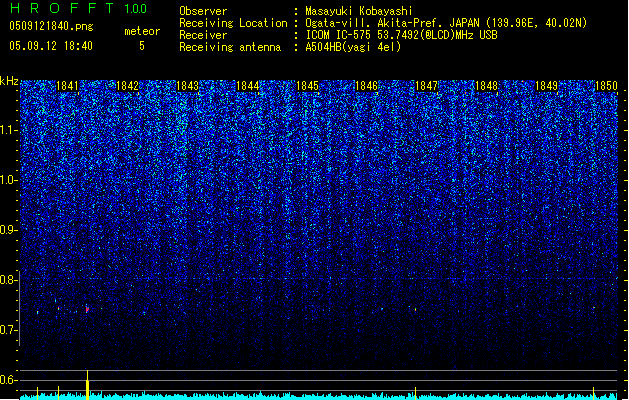Click the date stamp 05.09.12 18:40
The width and height of the screenshot is (629, 400).
[51, 46]
